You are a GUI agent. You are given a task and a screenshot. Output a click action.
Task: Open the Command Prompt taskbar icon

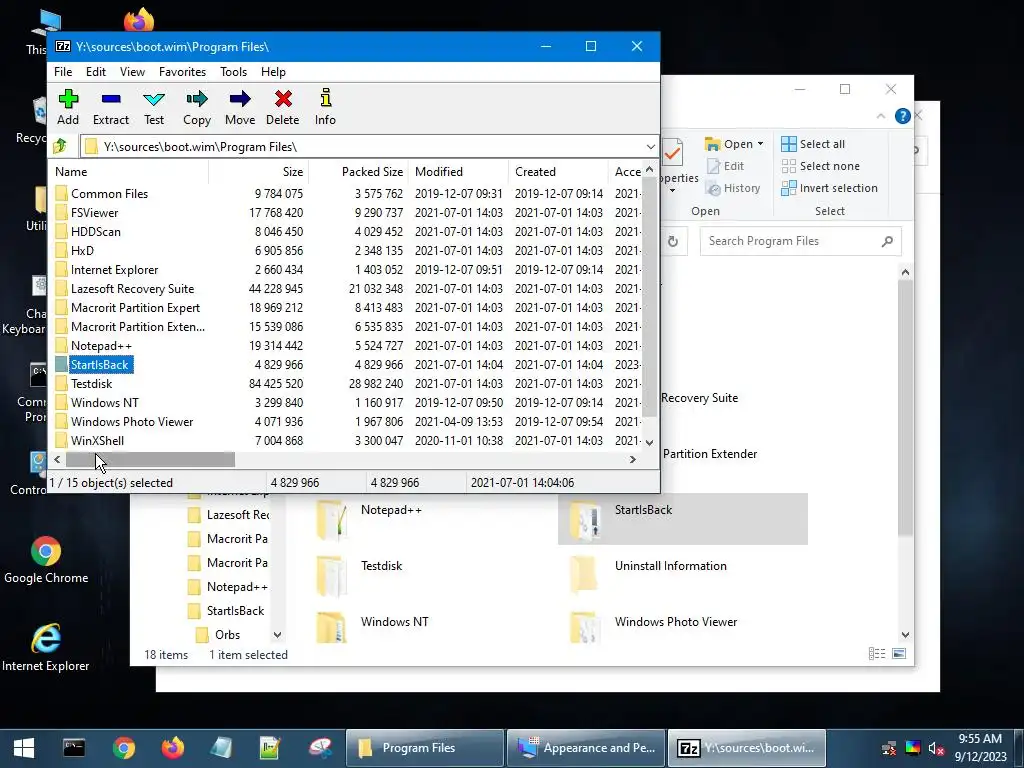point(74,748)
